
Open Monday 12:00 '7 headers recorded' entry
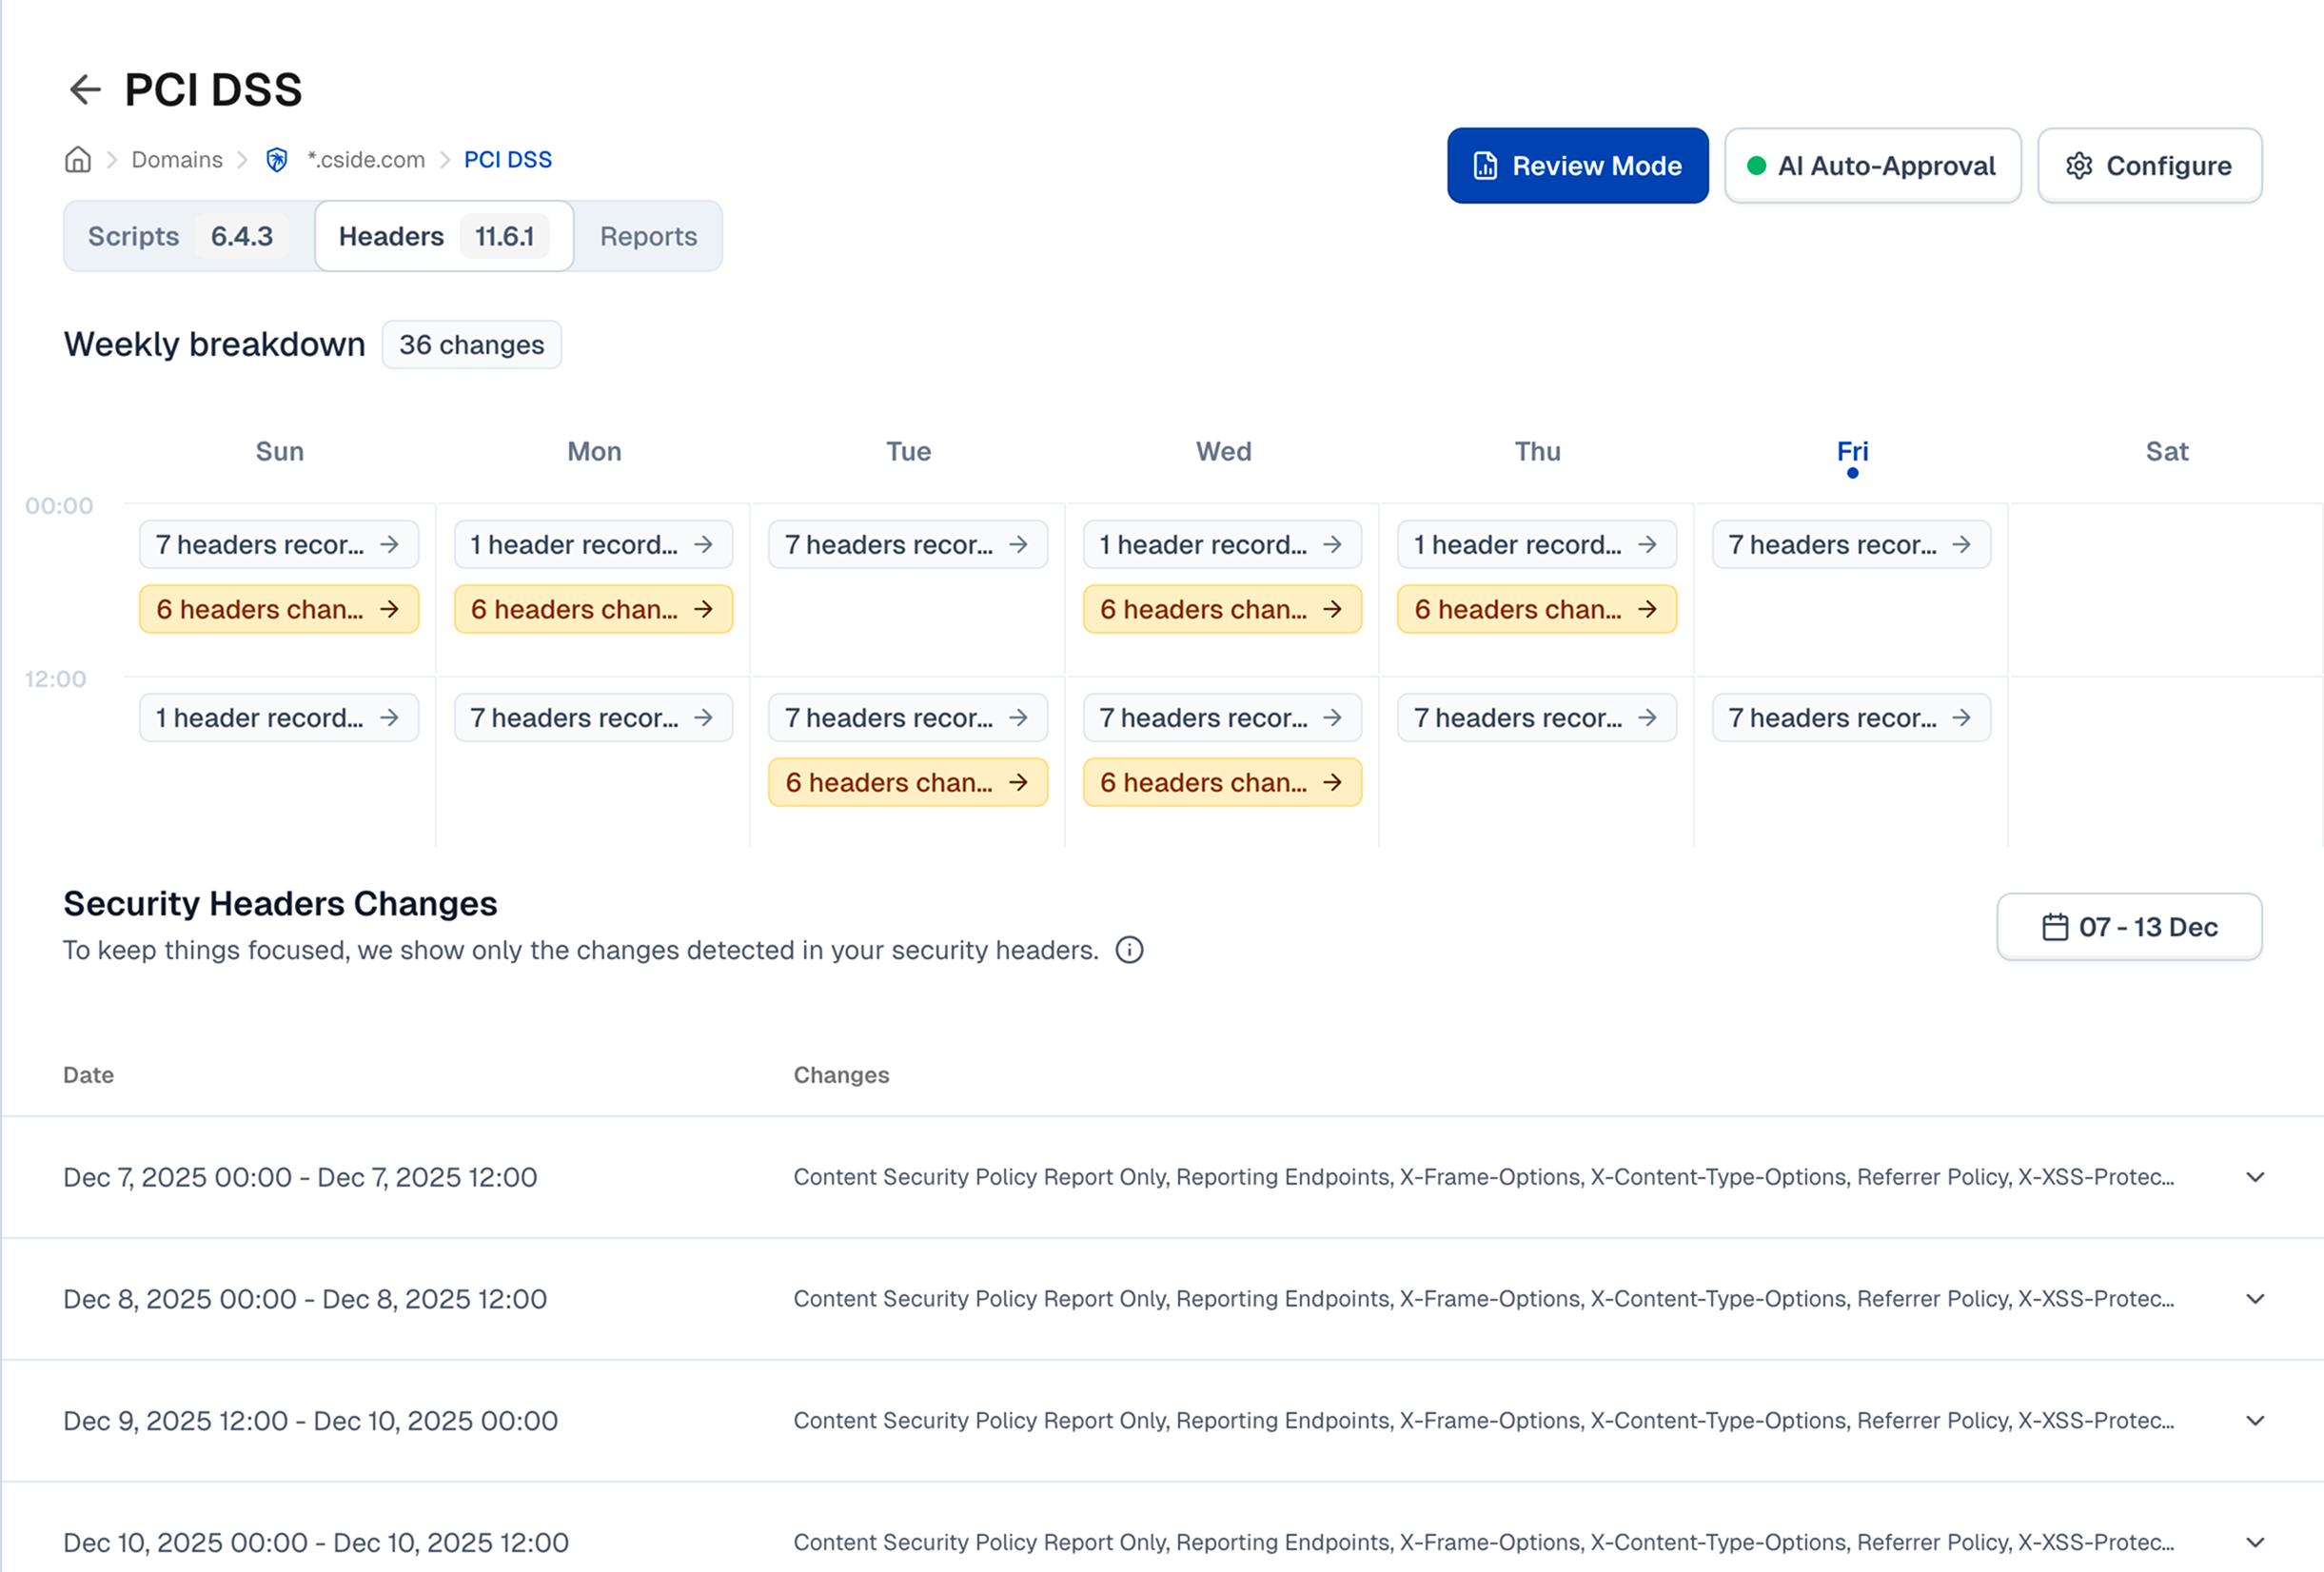pyautogui.click(x=594, y=718)
